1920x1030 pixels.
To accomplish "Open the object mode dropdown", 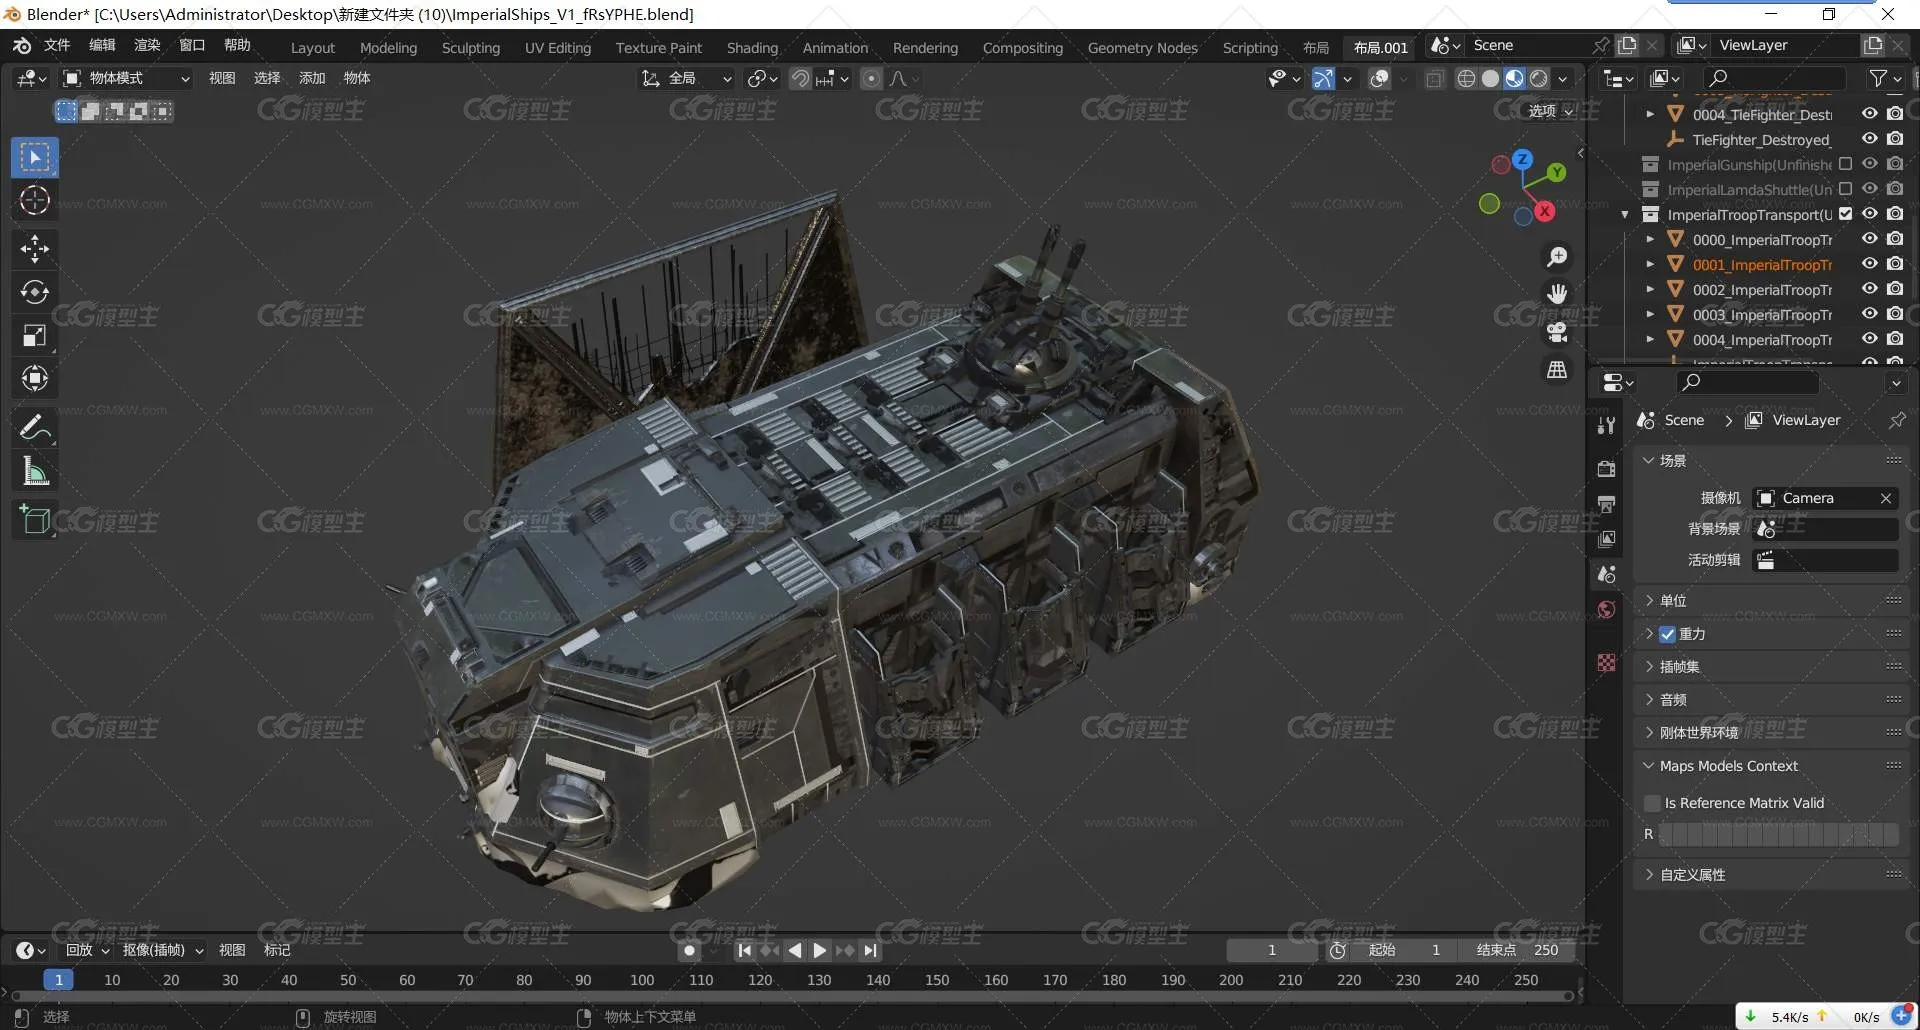I will click(127, 78).
